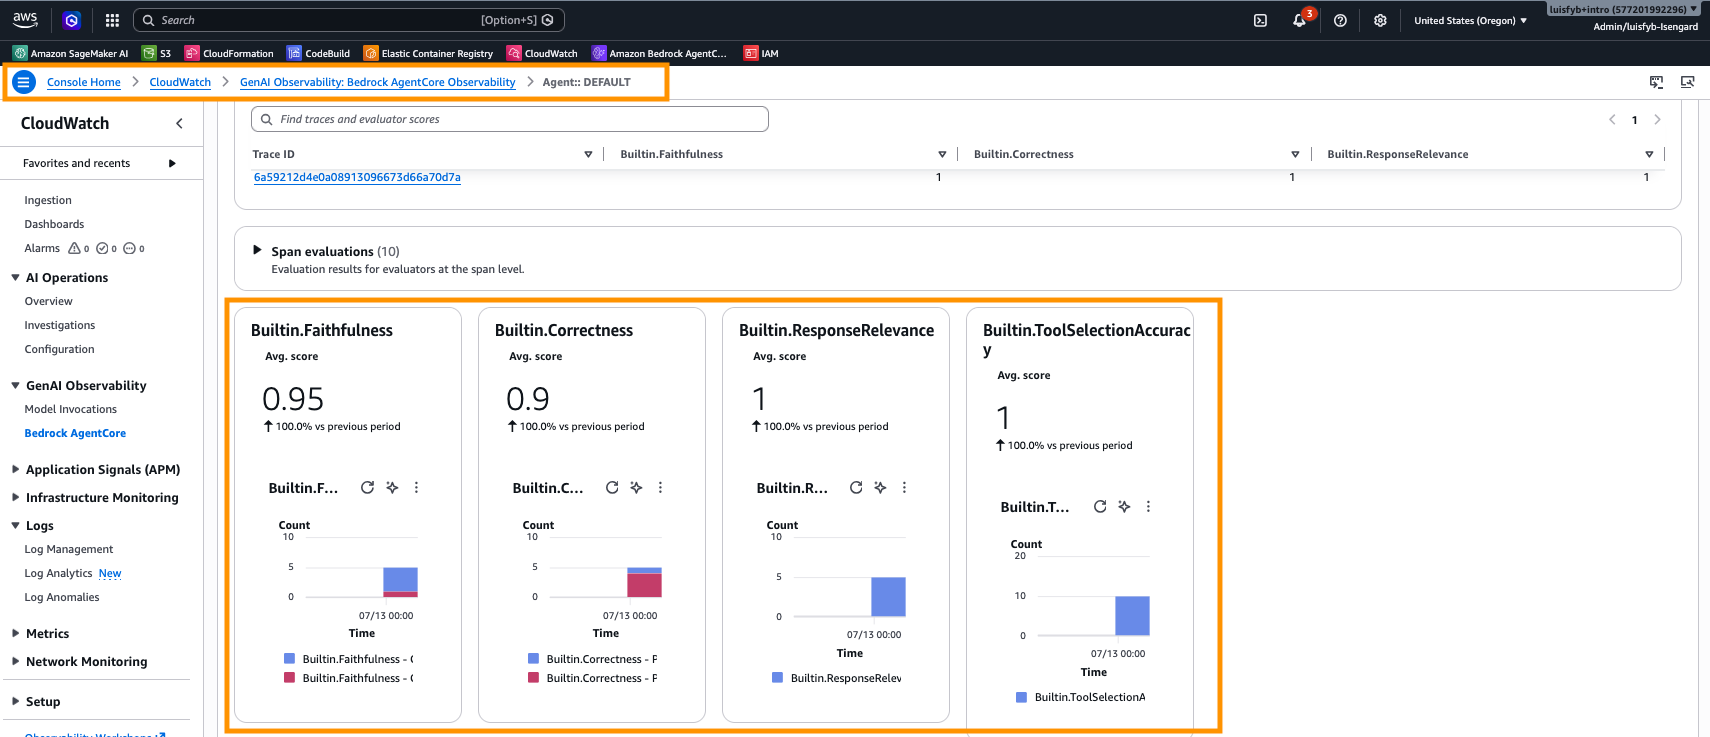Viewport: 1710px width, 737px height.
Task: Show alarms in the In alarm state
Action: [79, 248]
